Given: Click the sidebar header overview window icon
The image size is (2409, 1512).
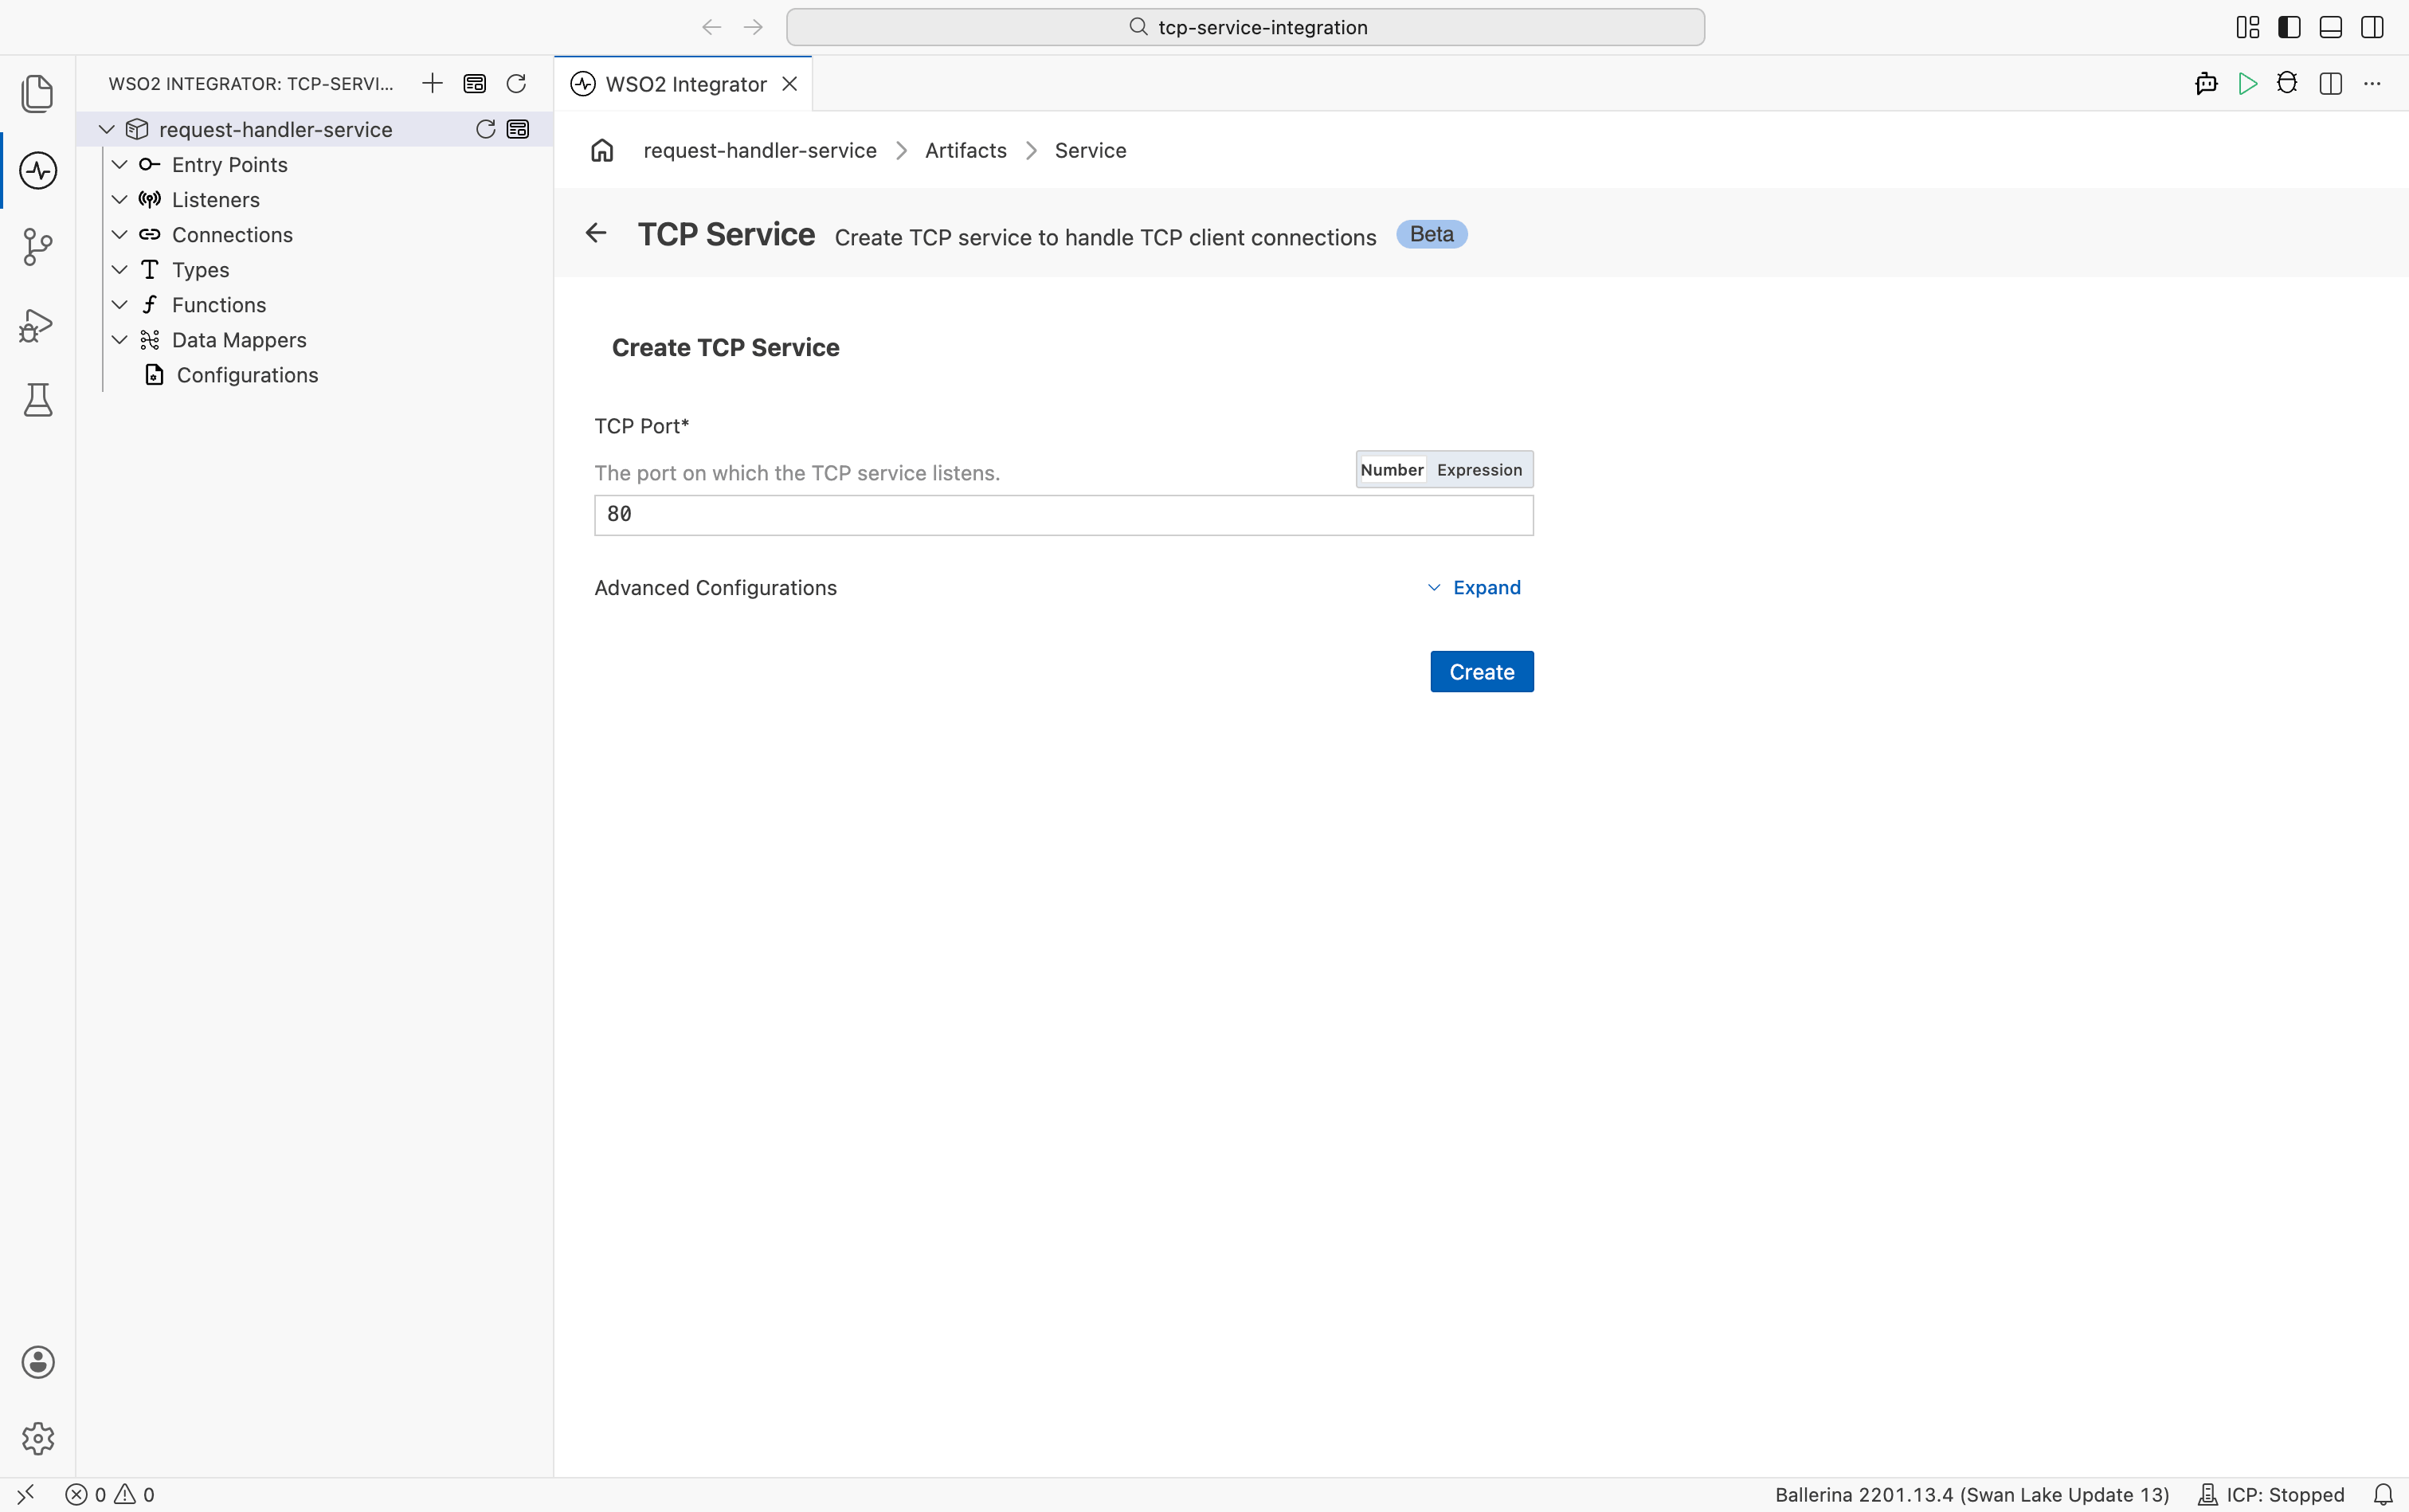Looking at the screenshot, I should [475, 83].
